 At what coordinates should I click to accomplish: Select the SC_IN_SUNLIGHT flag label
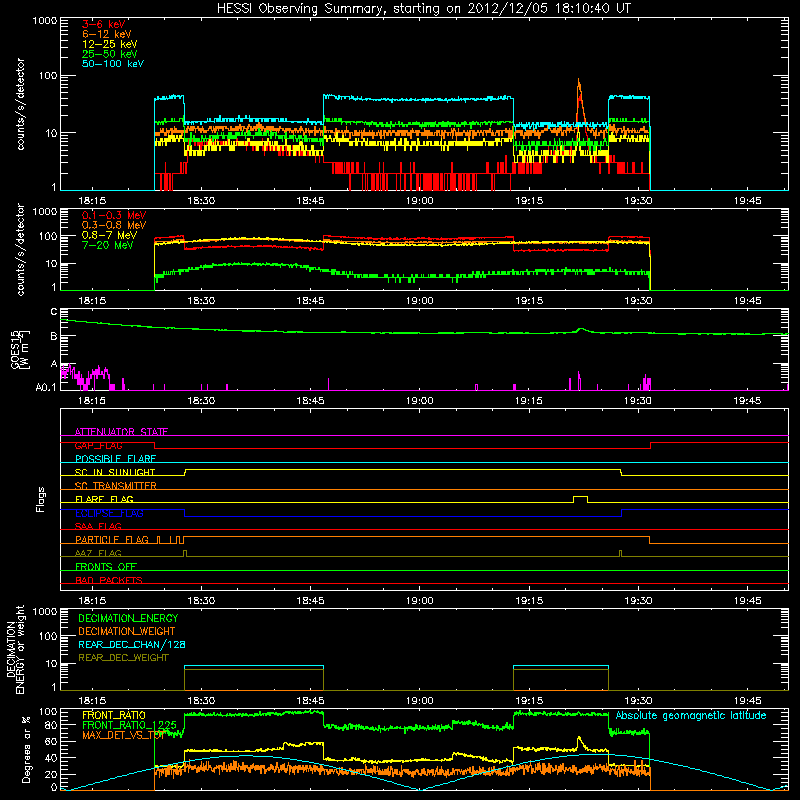115,472
